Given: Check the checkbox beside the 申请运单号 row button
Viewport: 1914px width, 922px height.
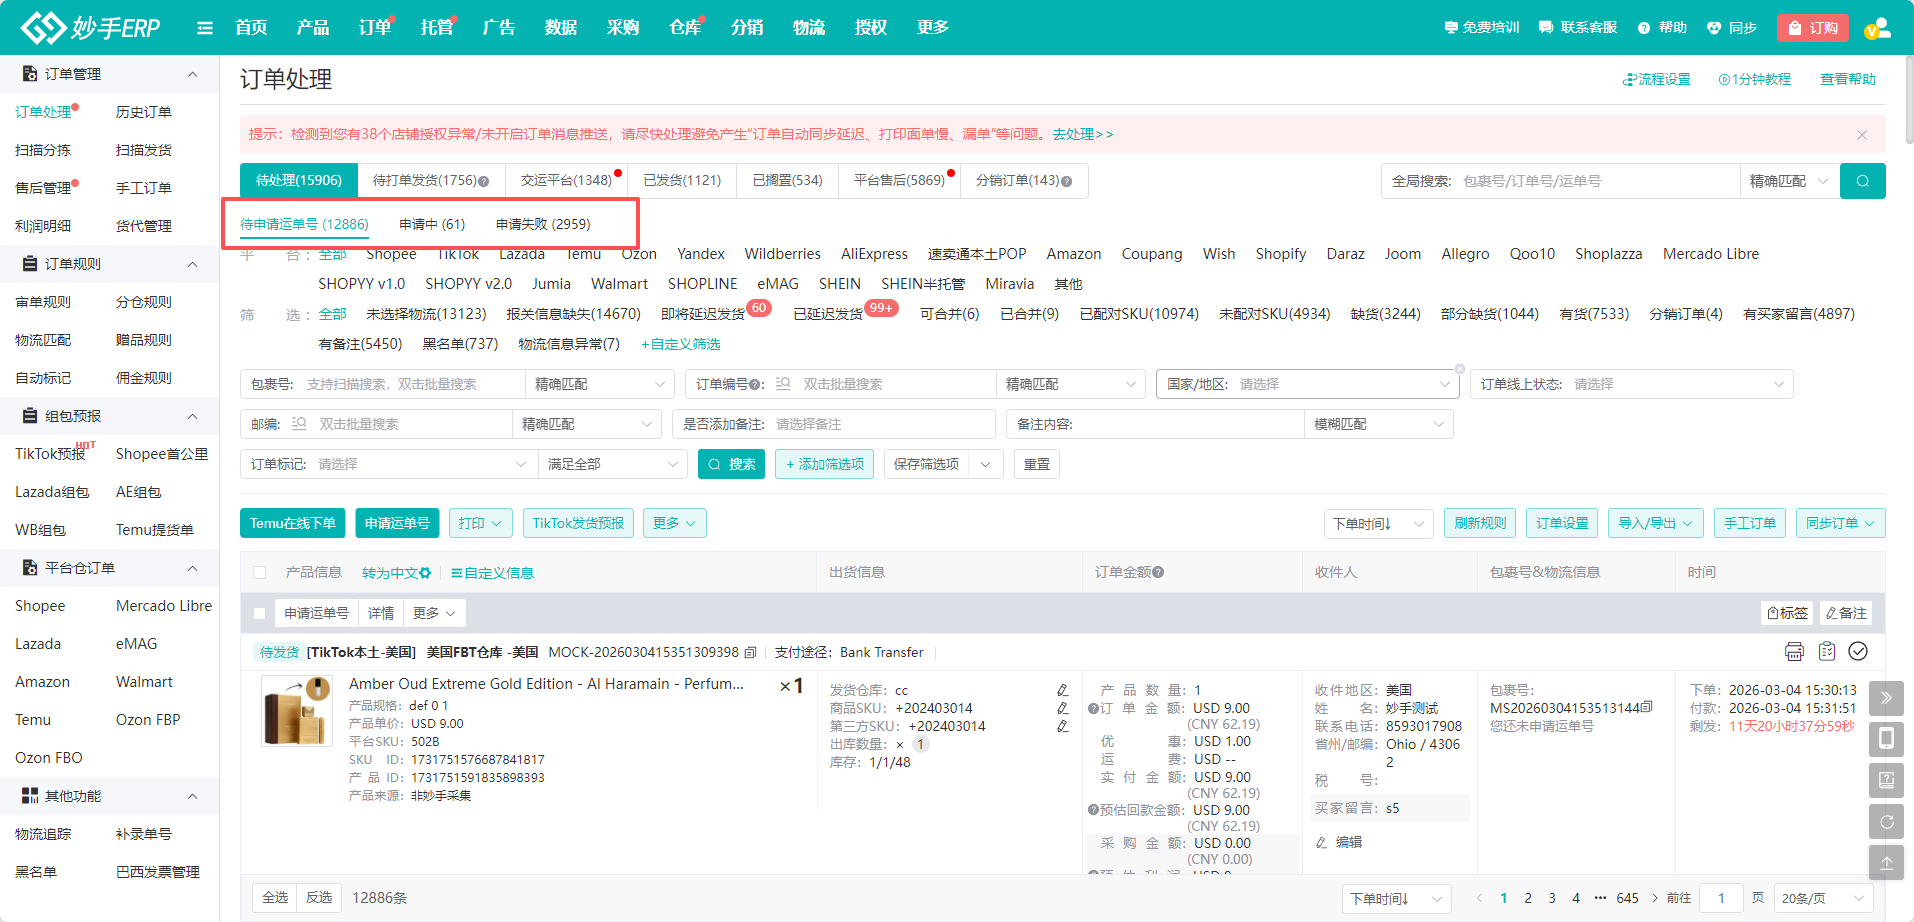Looking at the screenshot, I should pyautogui.click(x=260, y=613).
